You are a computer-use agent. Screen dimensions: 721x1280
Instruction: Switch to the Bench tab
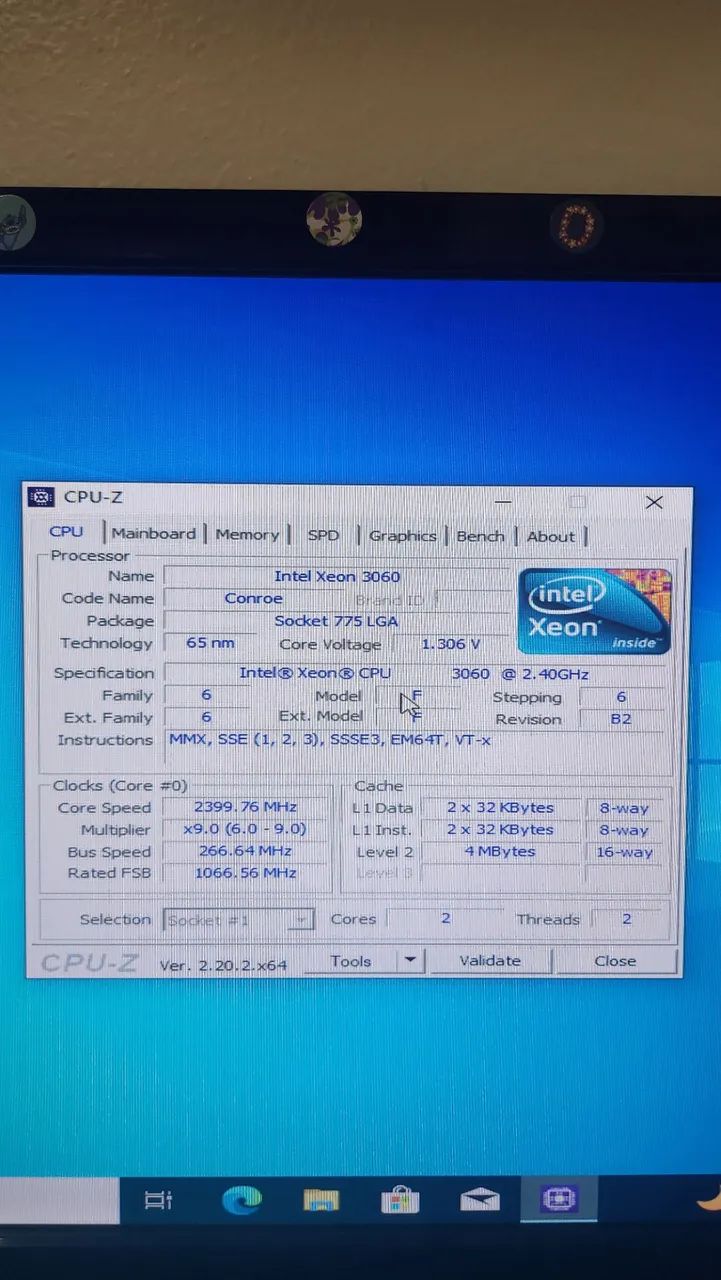(x=480, y=537)
